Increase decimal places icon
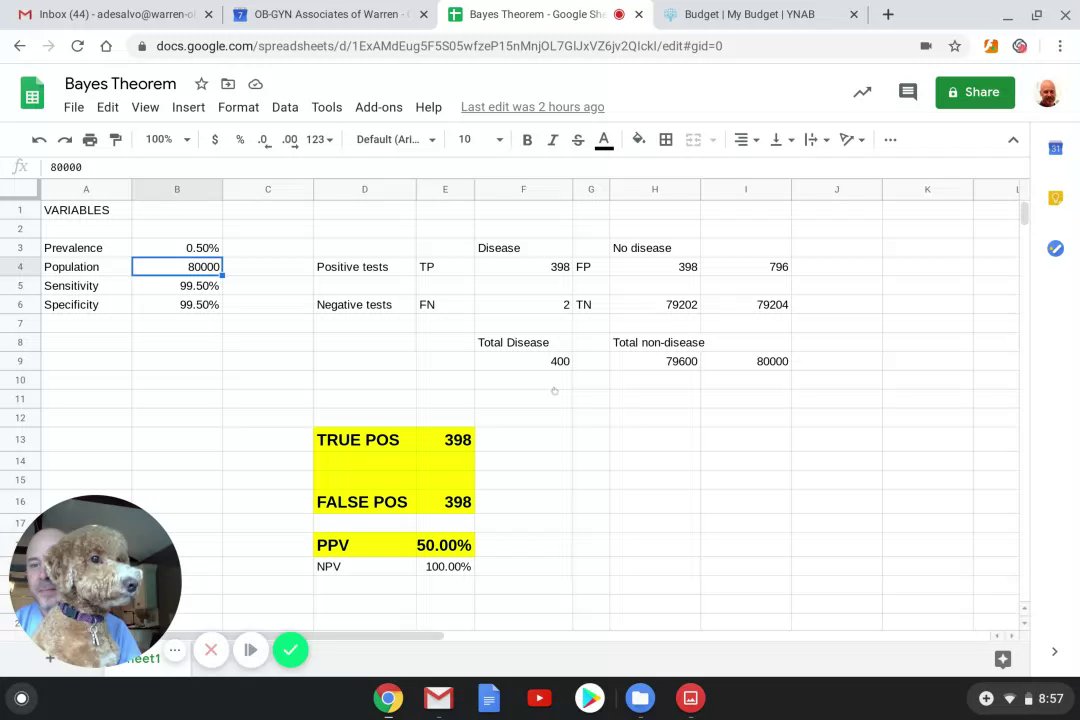 290,140
